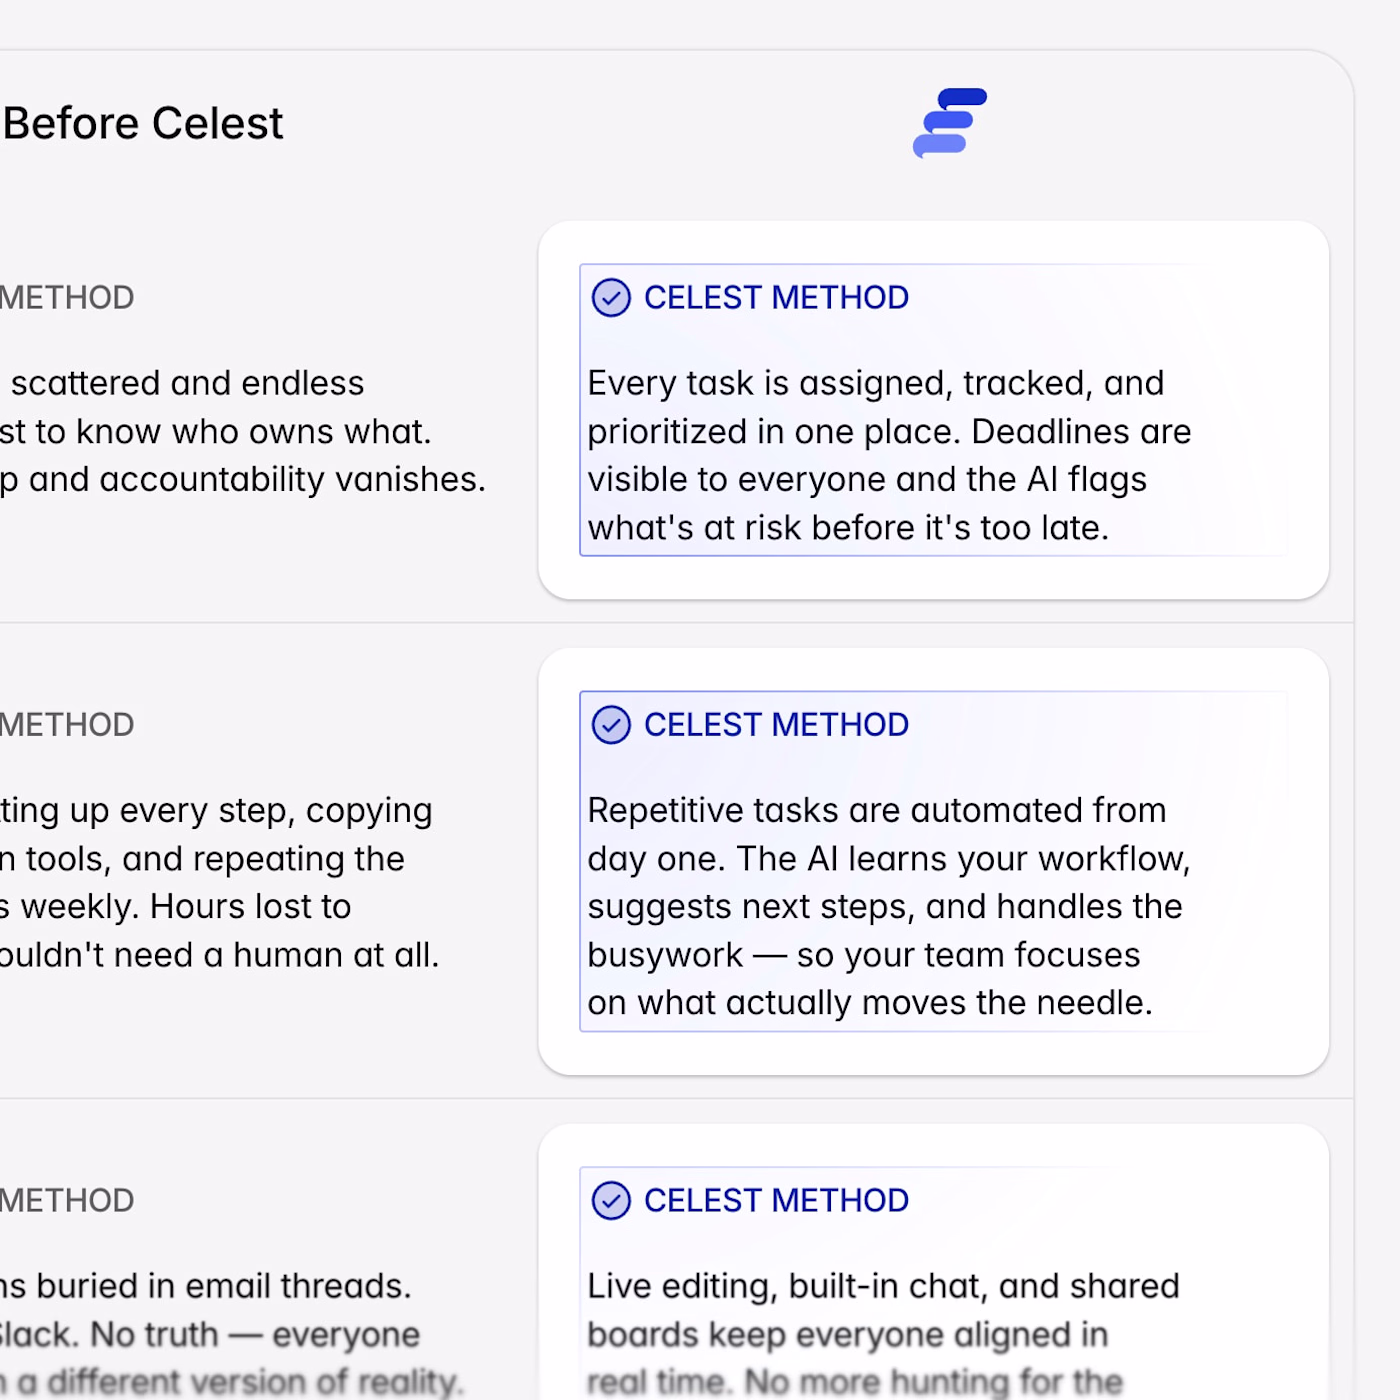The width and height of the screenshot is (1400, 1400).
Task: Click the "Every task is assigned, tracked" paragraph
Action: [x=889, y=455]
